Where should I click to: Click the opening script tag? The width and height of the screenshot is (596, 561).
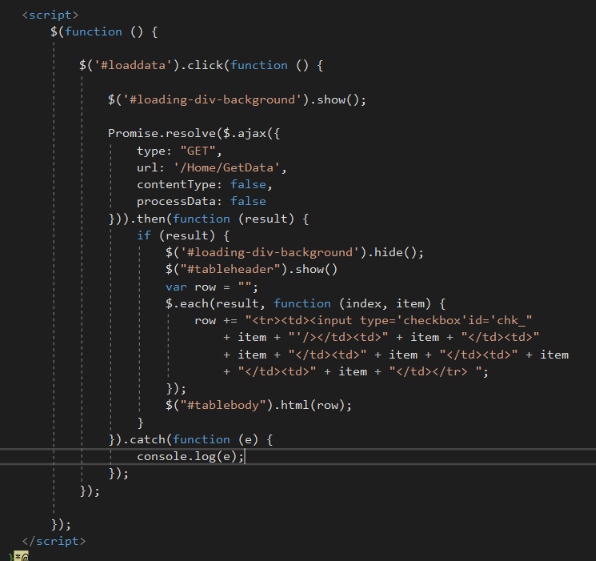[x=50, y=15]
